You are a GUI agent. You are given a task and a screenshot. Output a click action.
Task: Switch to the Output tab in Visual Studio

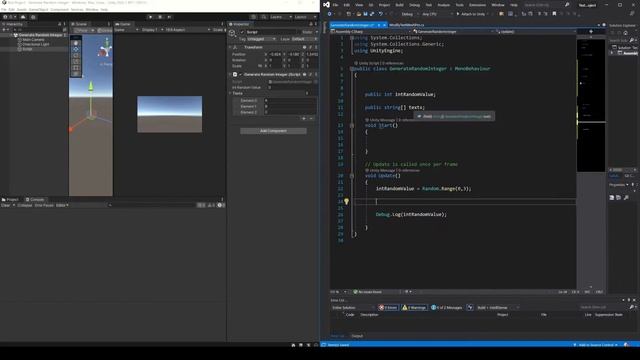(x=357, y=336)
